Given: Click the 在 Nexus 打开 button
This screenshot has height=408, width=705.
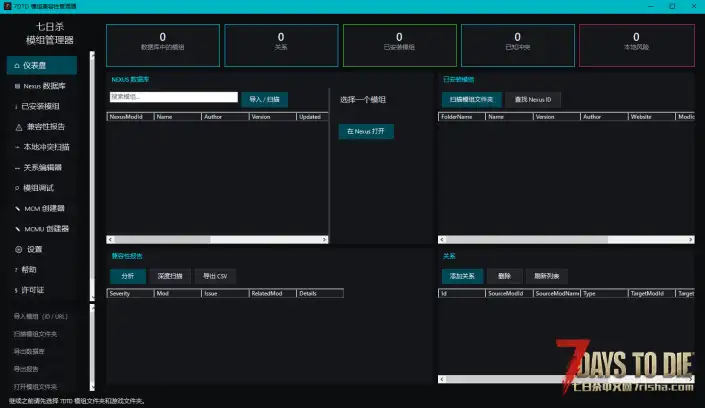Looking at the screenshot, I should click(366, 131).
